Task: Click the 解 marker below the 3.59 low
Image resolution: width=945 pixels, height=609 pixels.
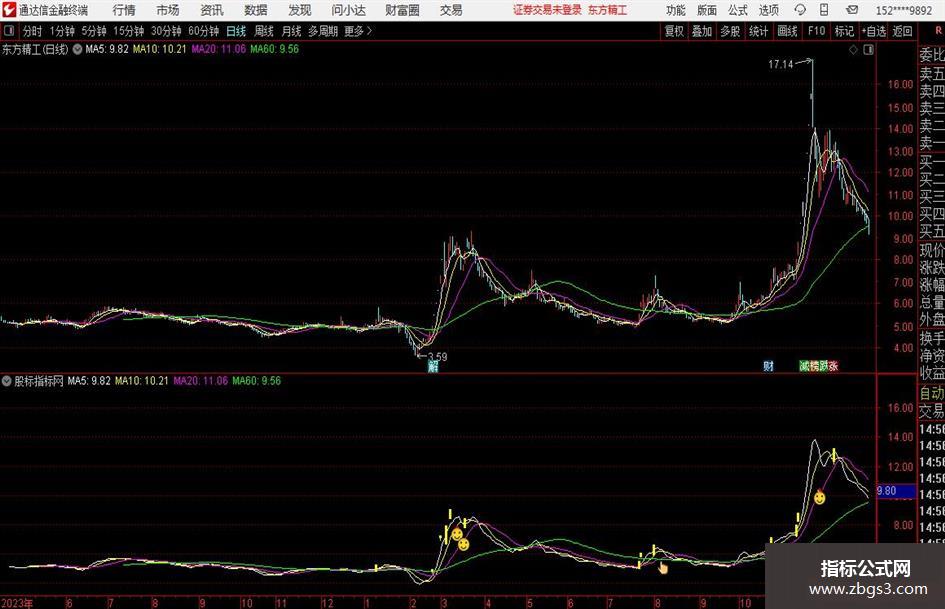Action: click(x=433, y=367)
